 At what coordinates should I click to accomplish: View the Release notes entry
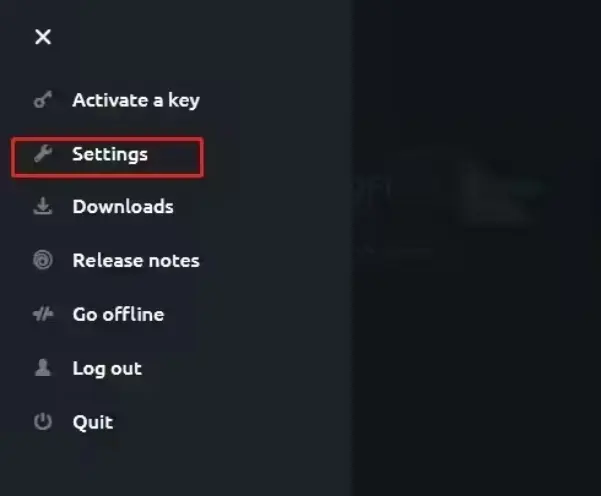(x=117, y=260)
